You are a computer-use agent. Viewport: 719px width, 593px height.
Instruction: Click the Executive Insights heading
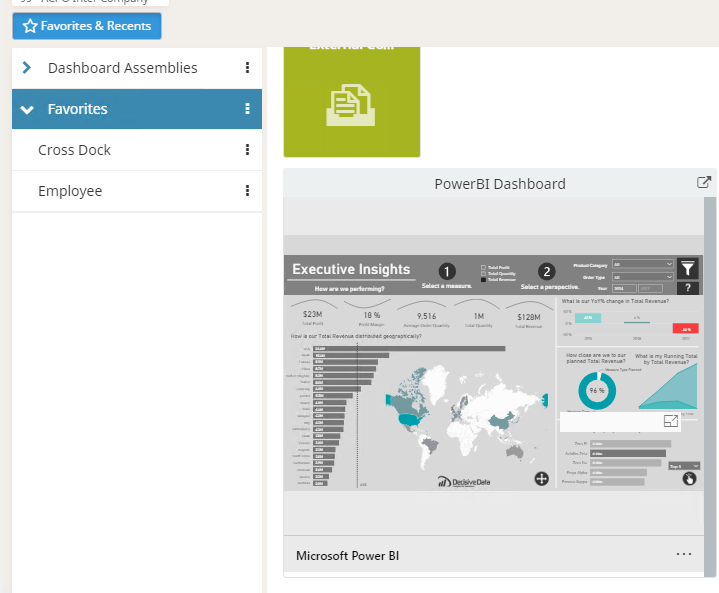351,269
